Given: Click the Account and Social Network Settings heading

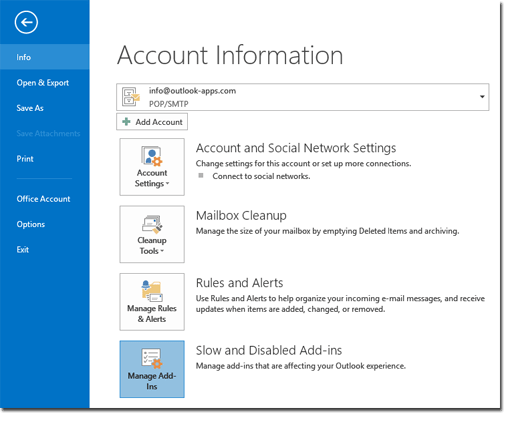Looking at the screenshot, I should pos(296,148).
